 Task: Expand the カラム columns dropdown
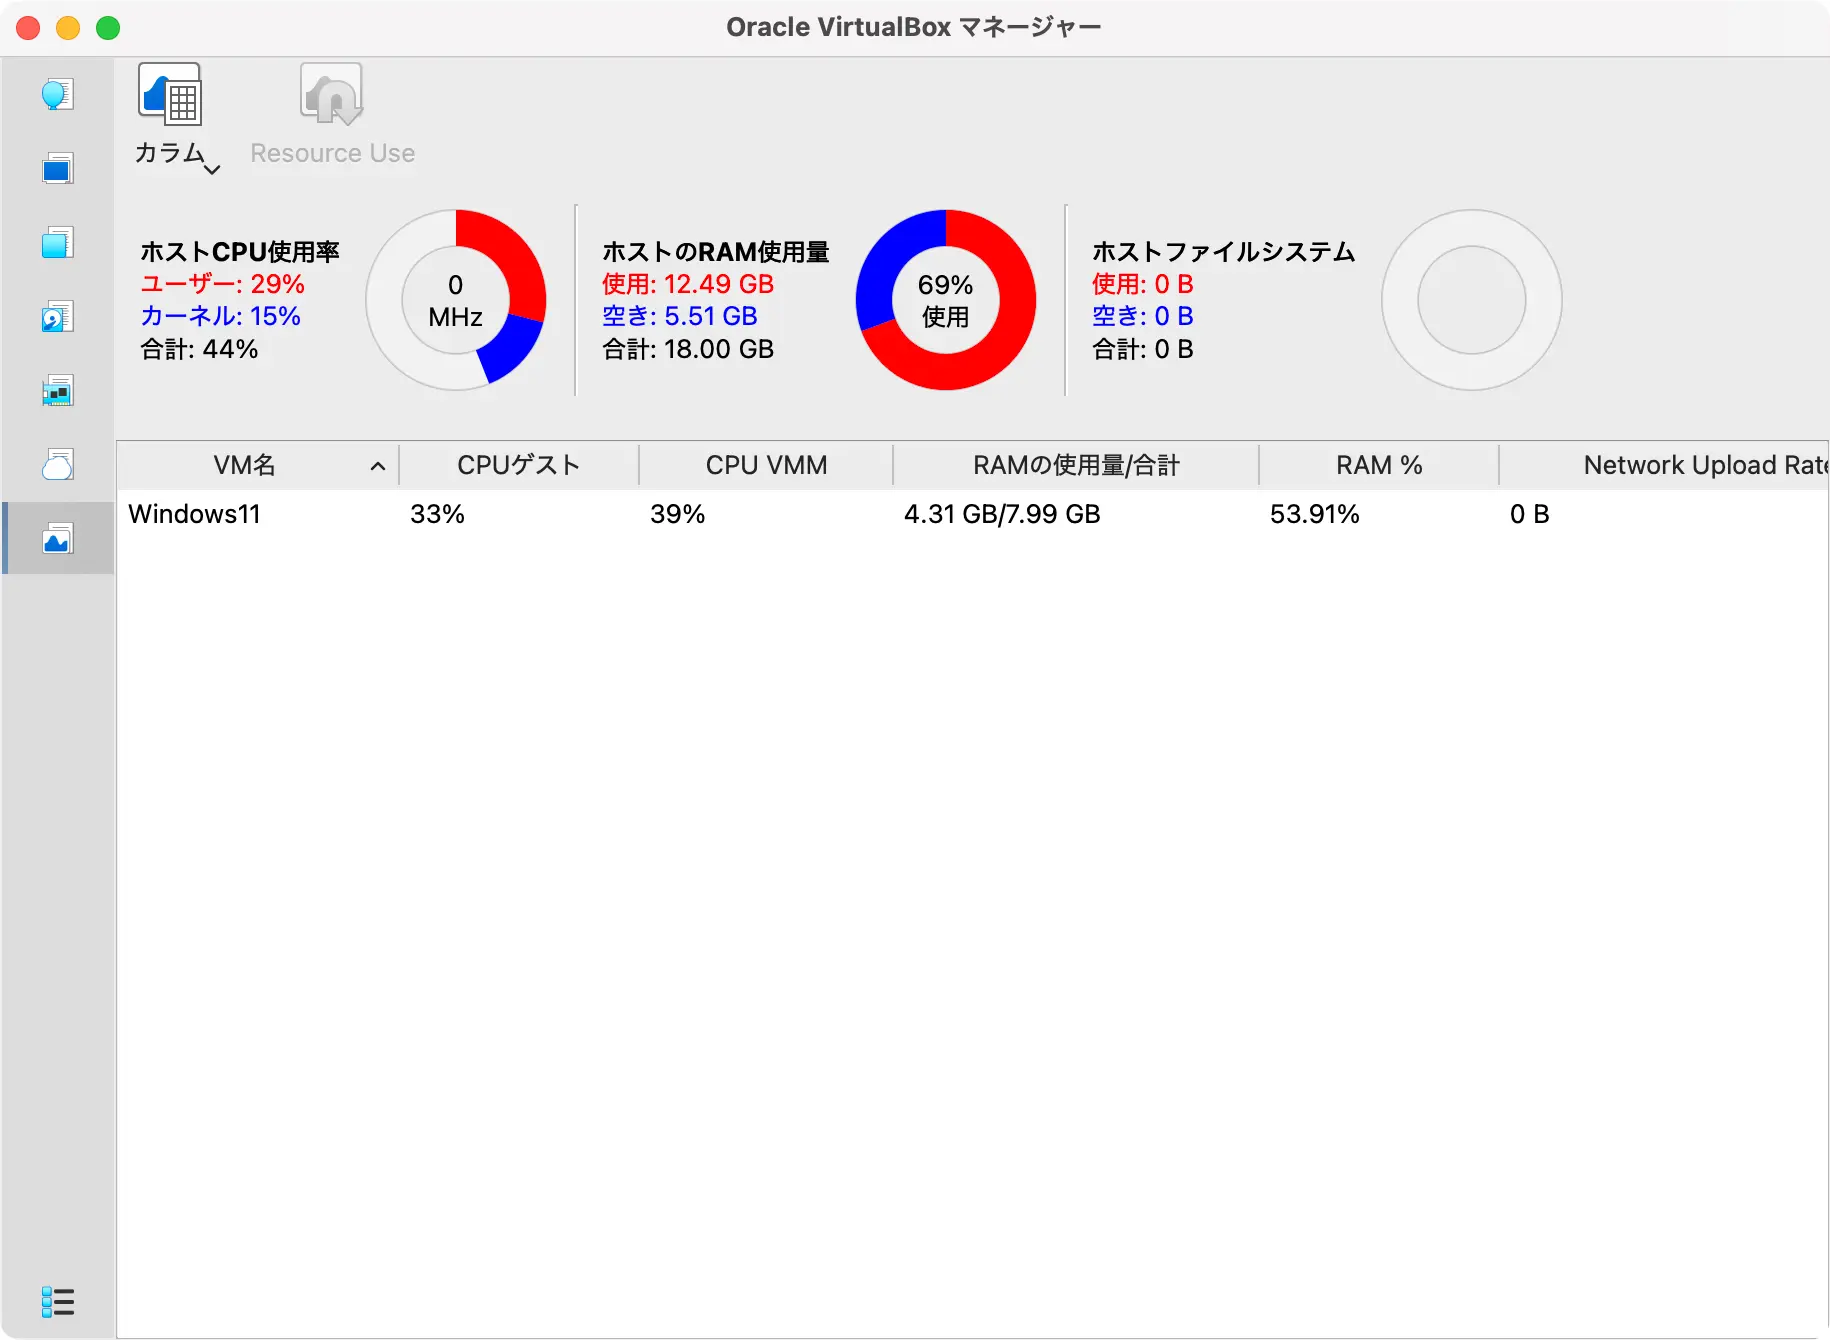pyautogui.click(x=176, y=115)
